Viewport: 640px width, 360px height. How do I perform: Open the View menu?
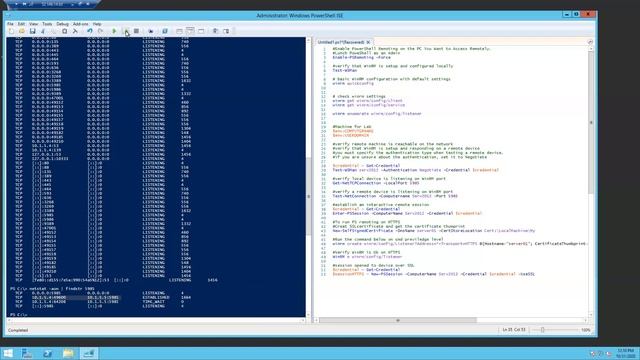pos(33,24)
